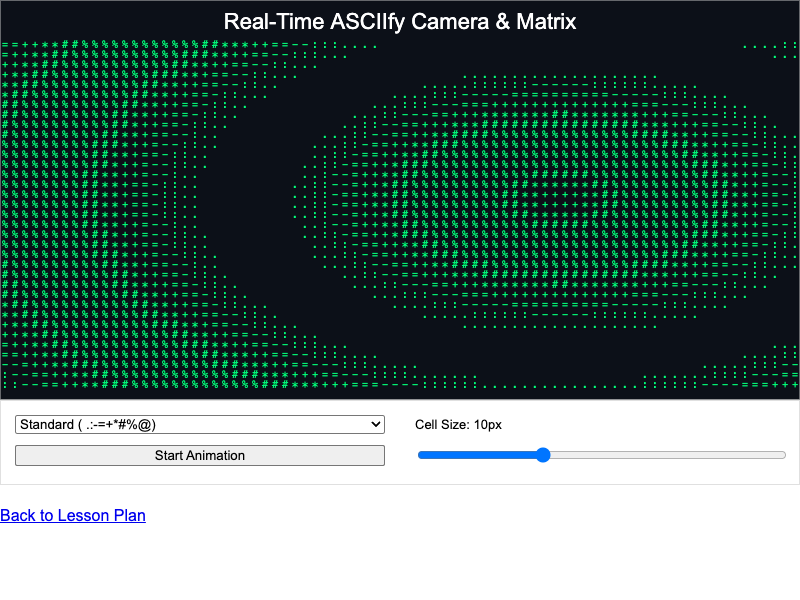Click the far right end of the Cell Size slider track
The image size is (800, 600).
pyautogui.click(x=783, y=455)
